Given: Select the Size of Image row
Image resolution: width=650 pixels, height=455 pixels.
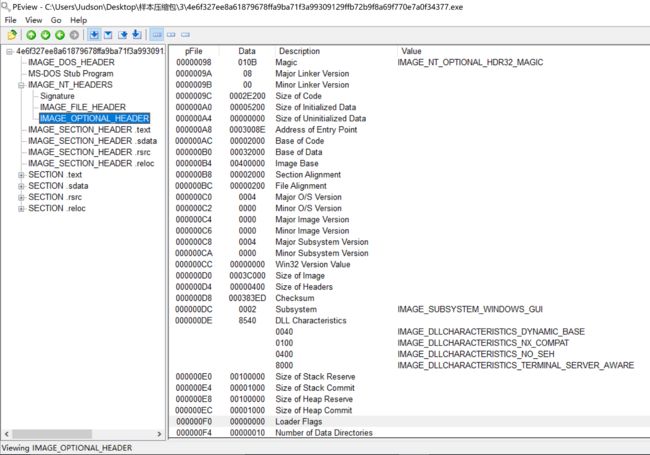Looking at the screenshot, I should click(408, 276).
